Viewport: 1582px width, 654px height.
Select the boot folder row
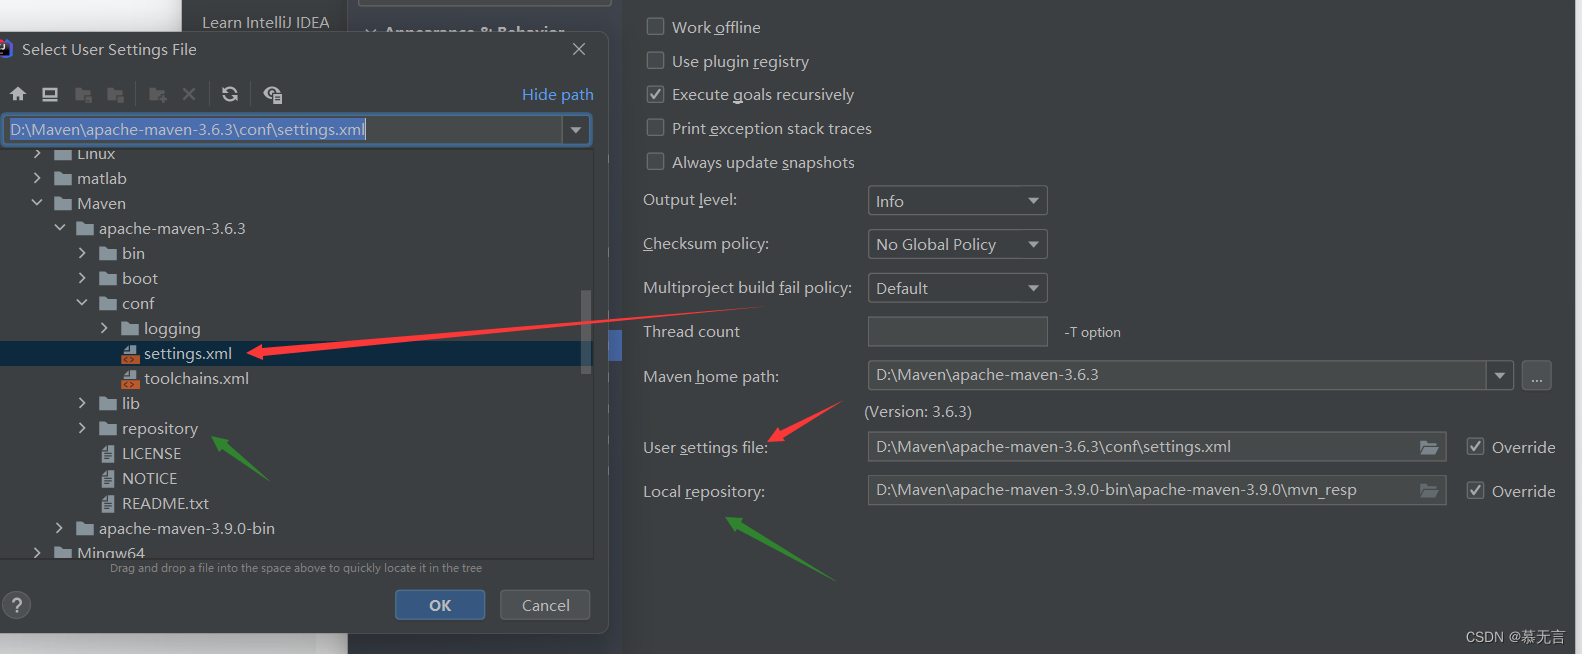click(x=296, y=278)
